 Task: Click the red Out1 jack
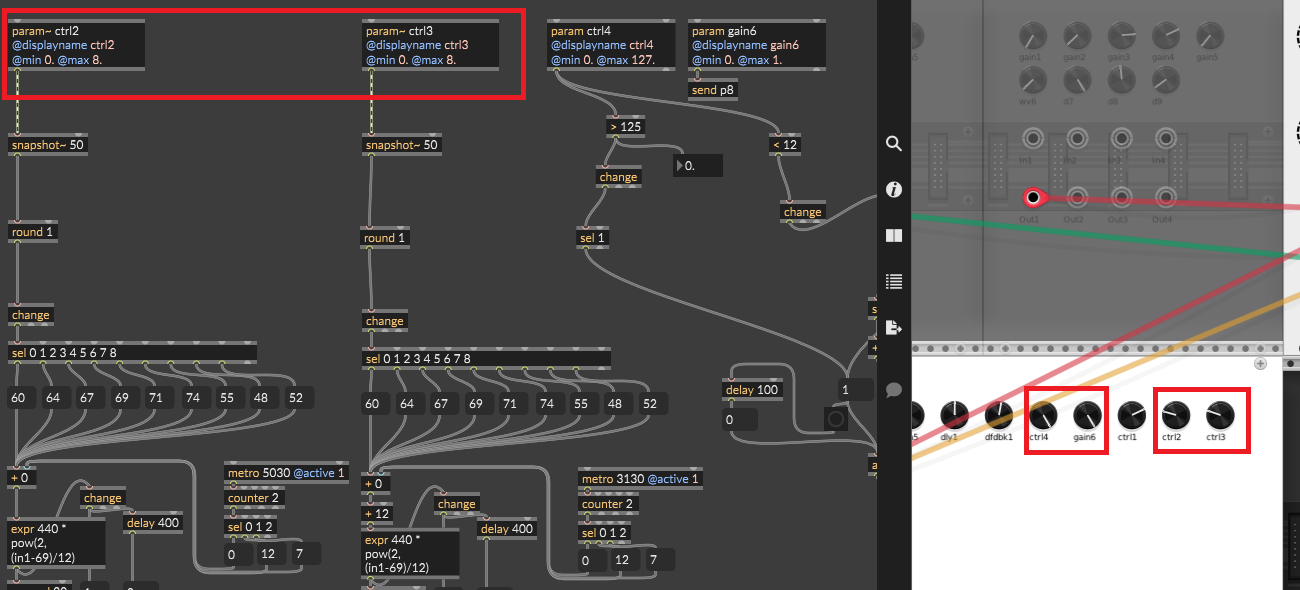[x=1033, y=197]
